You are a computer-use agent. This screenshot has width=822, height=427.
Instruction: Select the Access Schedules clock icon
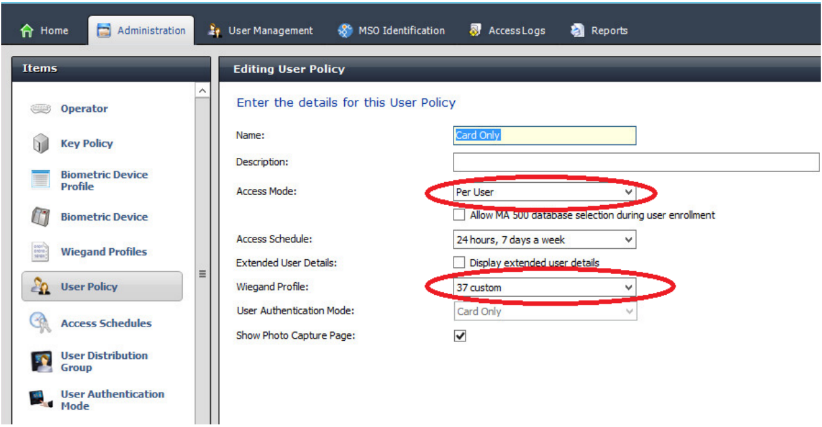40,323
